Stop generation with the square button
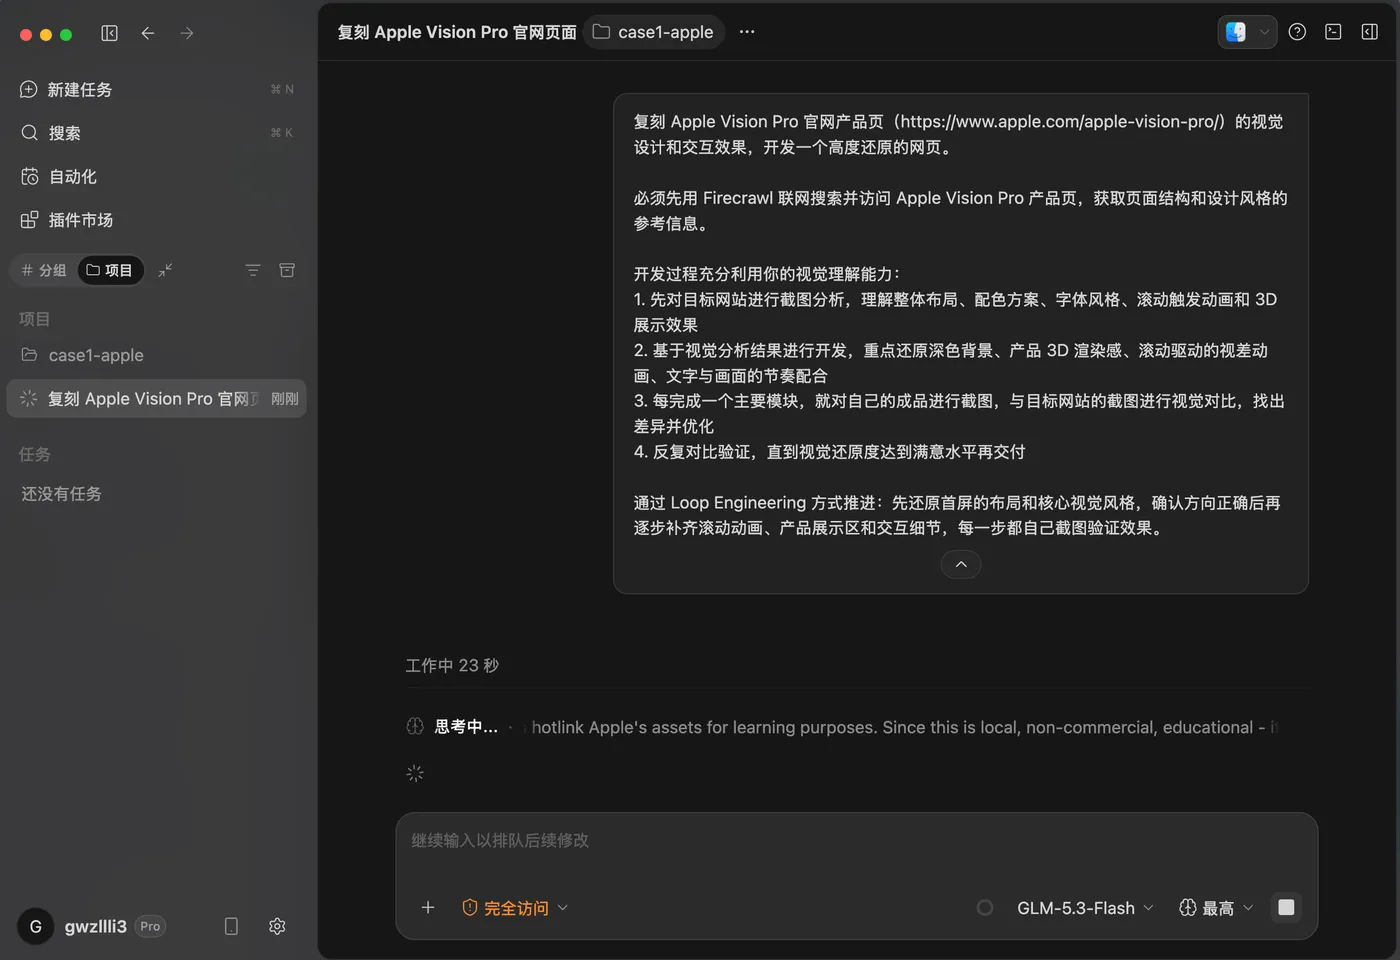Viewport: 1400px width, 960px height. pyautogui.click(x=1286, y=907)
